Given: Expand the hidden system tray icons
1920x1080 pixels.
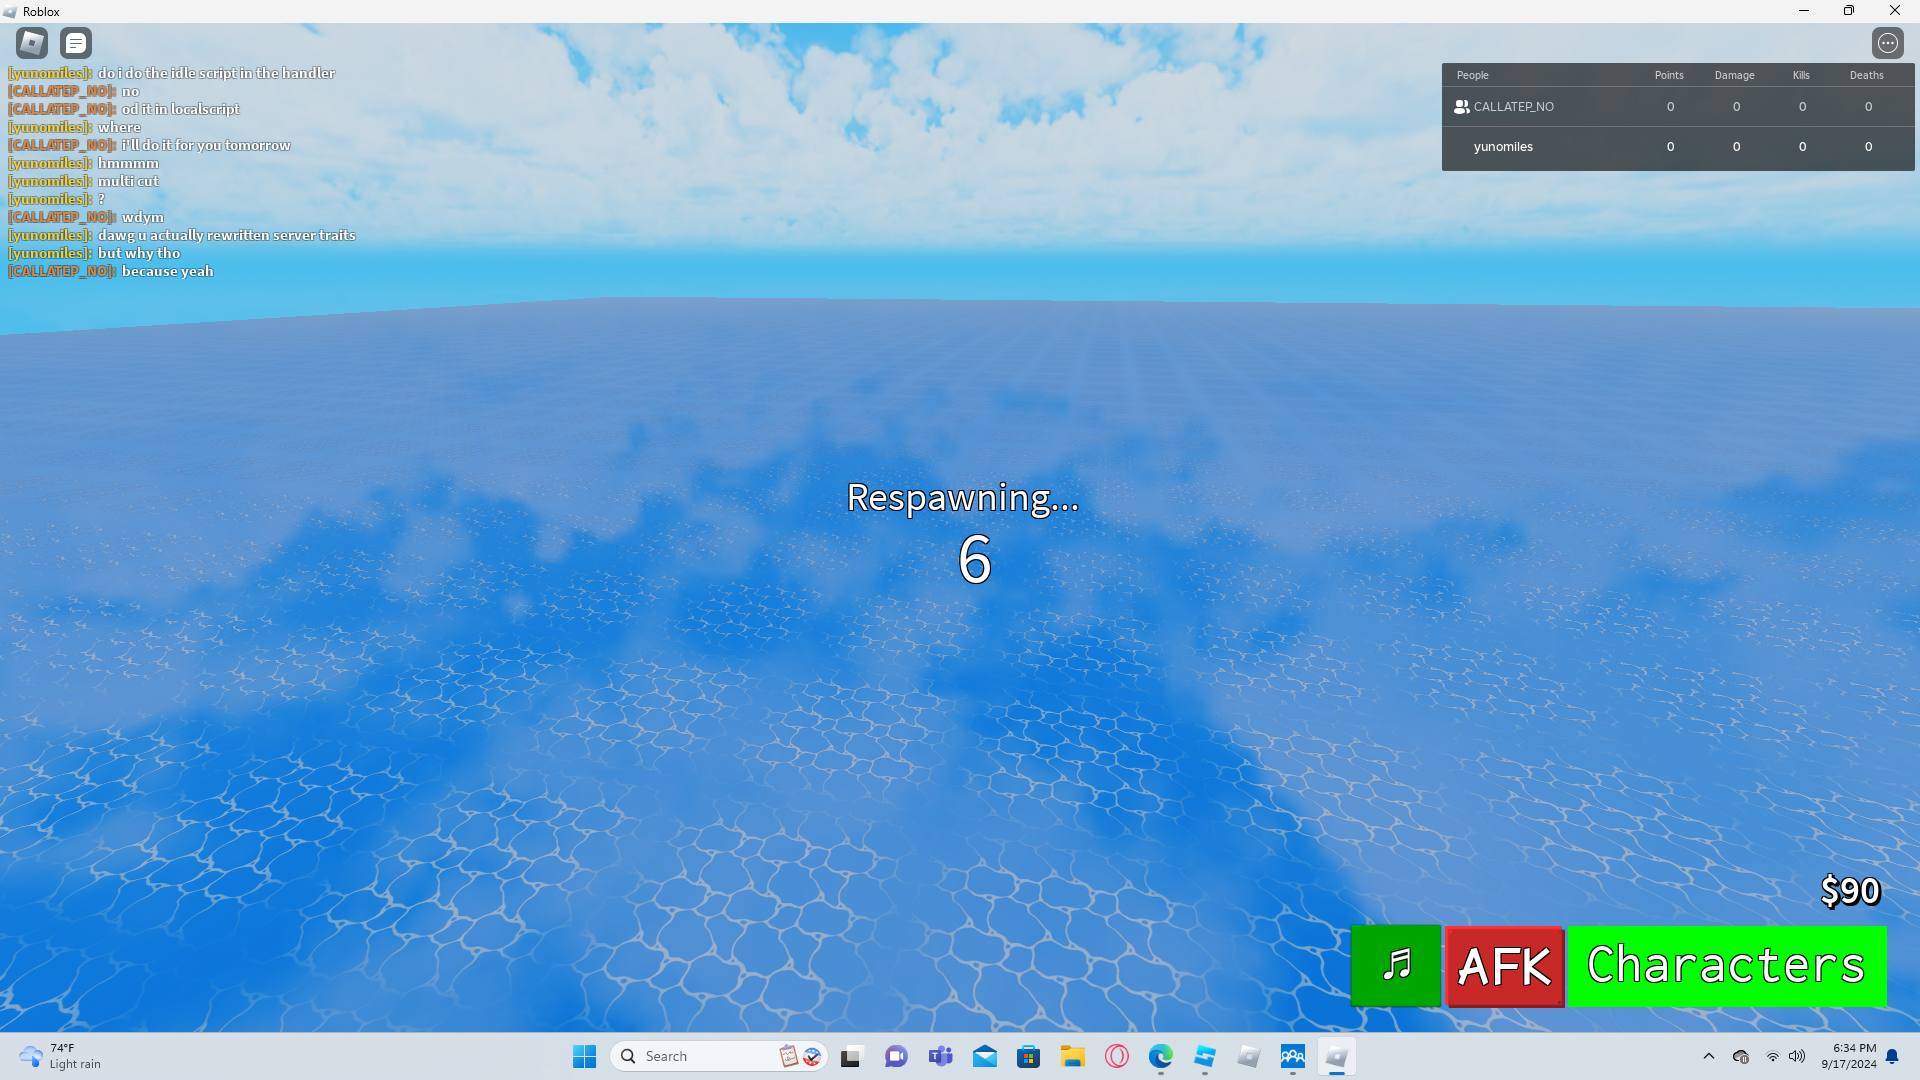Looking at the screenshot, I should [1708, 1056].
